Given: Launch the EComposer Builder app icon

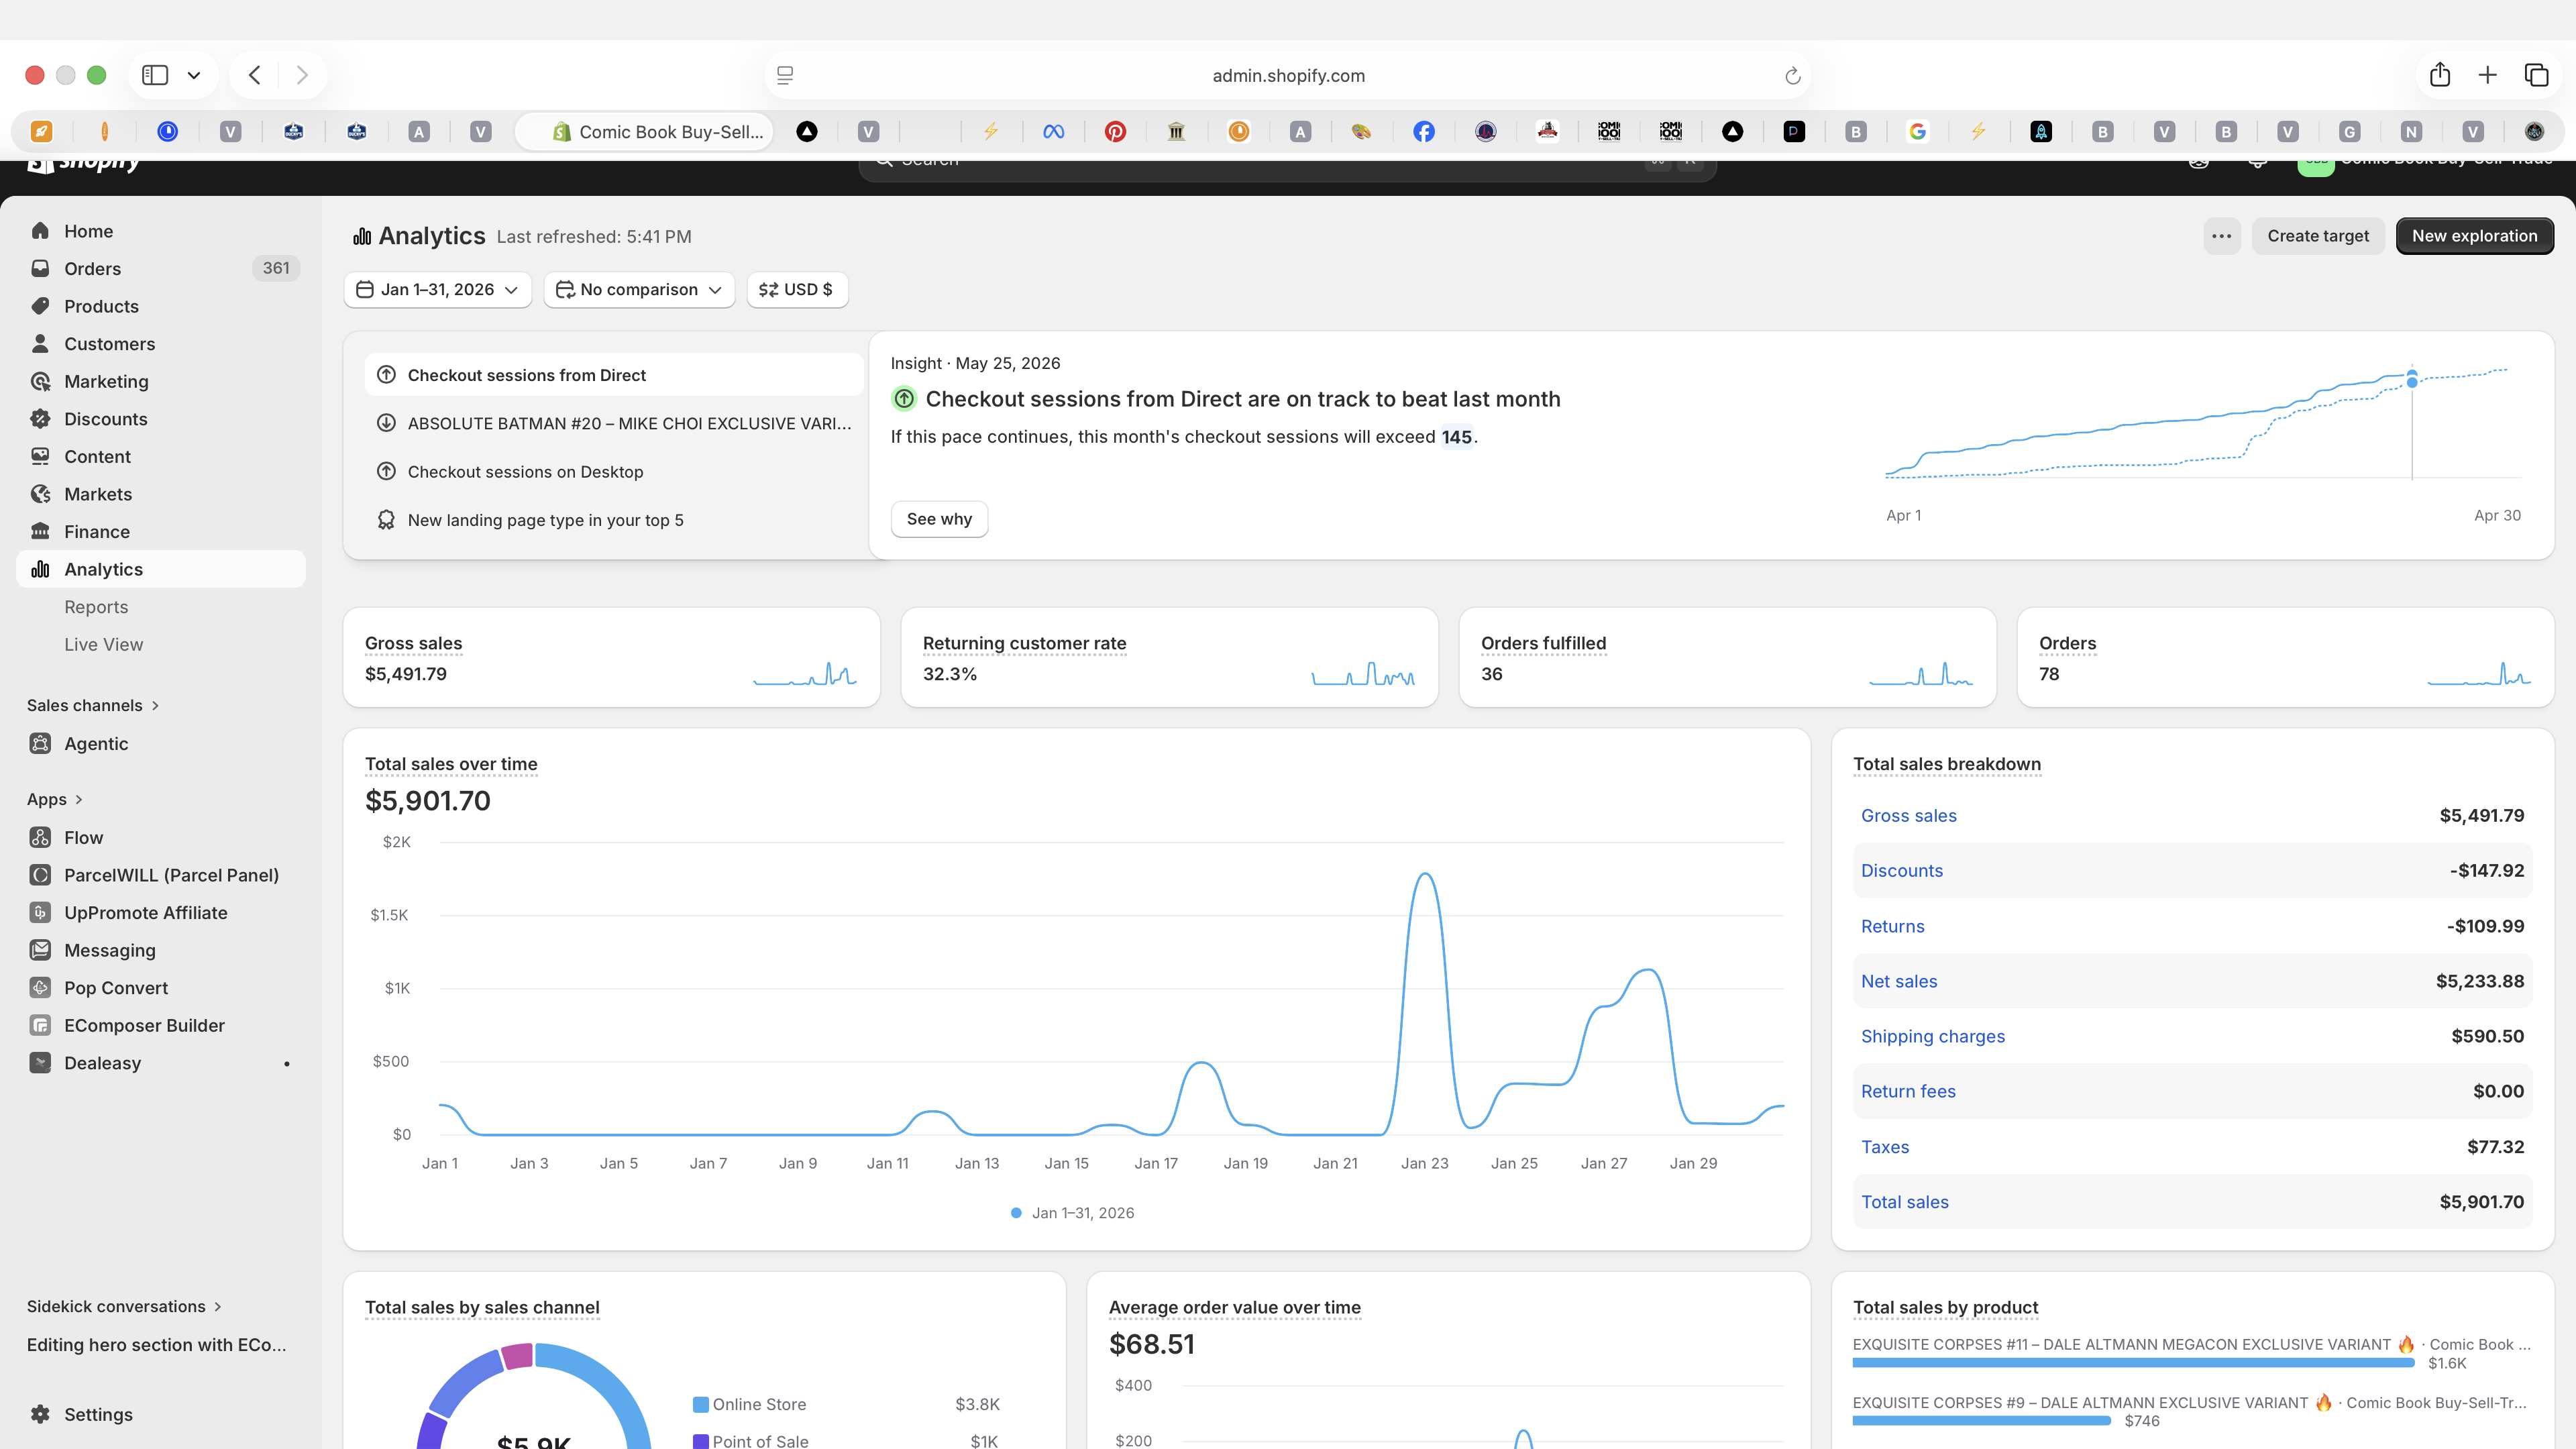Looking at the screenshot, I should click(x=40, y=1025).
